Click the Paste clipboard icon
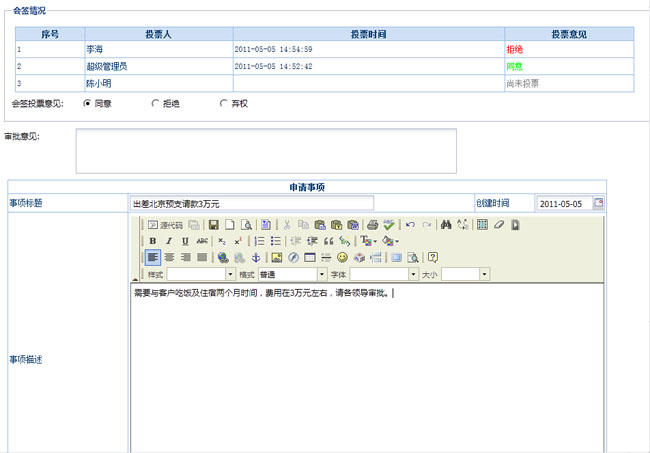650x453 pixels. click(x=320, y=225)
